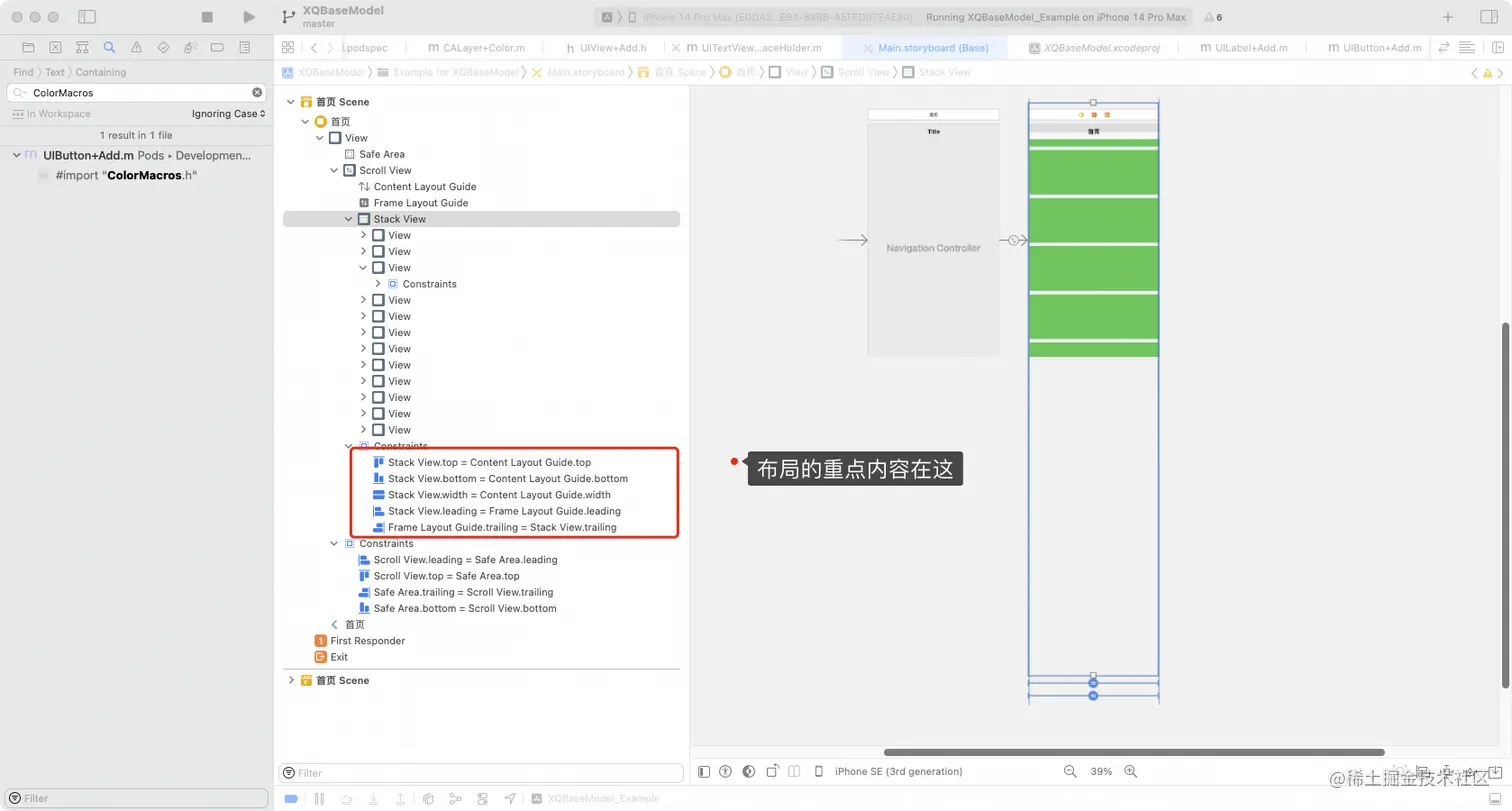Open the Ignoring Case dropdown
1512x811 pixels.
click(x=229, y=114)
